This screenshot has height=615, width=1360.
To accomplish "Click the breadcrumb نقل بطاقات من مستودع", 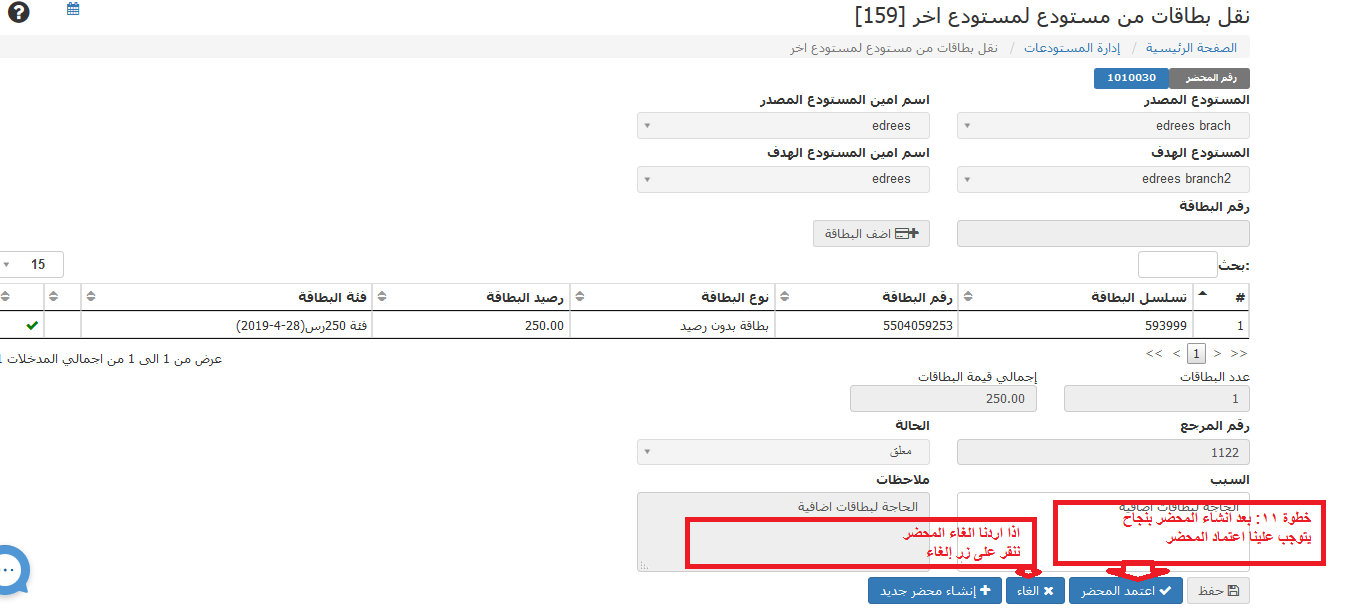I will [x=894, y=48].
